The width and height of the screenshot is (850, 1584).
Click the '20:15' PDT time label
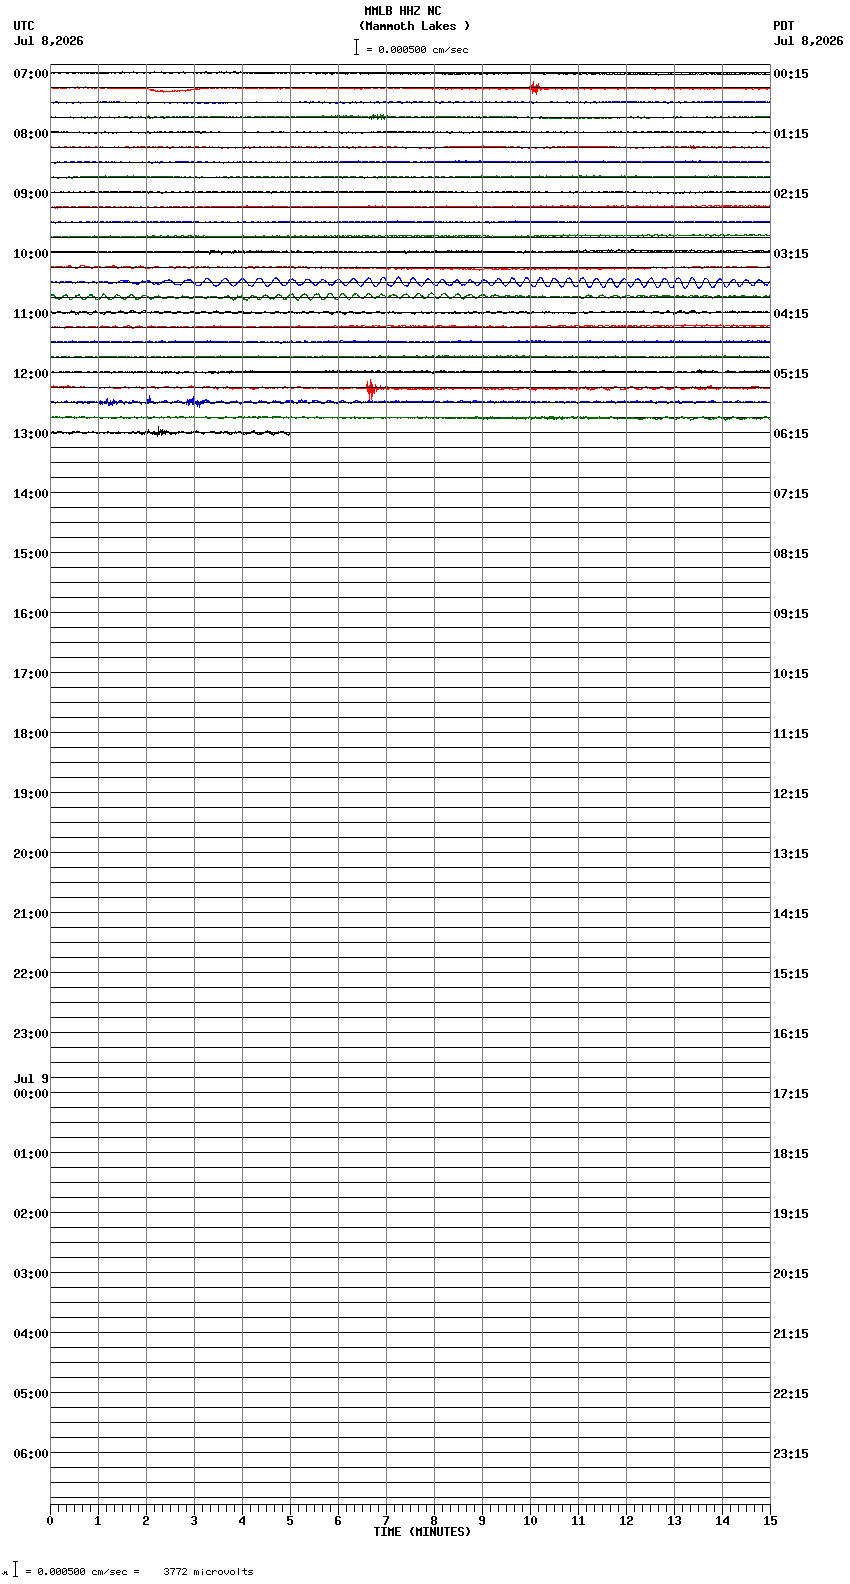pos(791,1274)
